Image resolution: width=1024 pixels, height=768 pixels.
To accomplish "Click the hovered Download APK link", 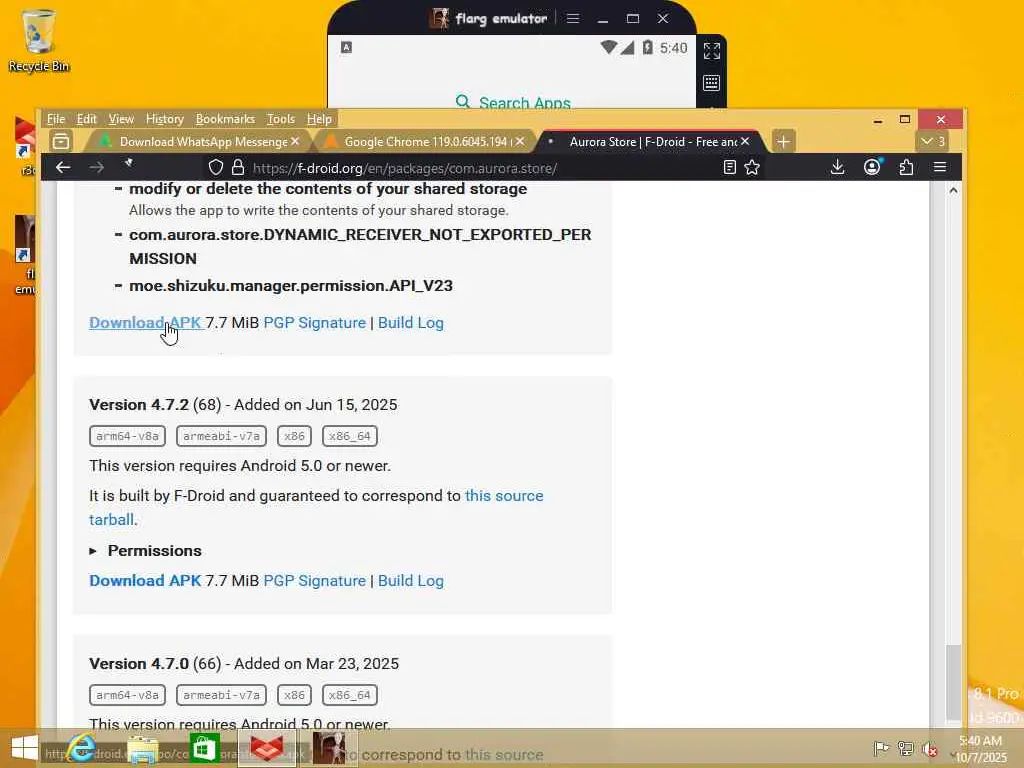I will 145,323.
